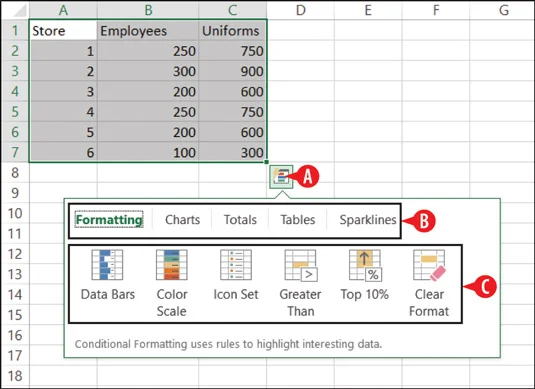
Task: Click Store cell containing 2
Action: [63, 71]
